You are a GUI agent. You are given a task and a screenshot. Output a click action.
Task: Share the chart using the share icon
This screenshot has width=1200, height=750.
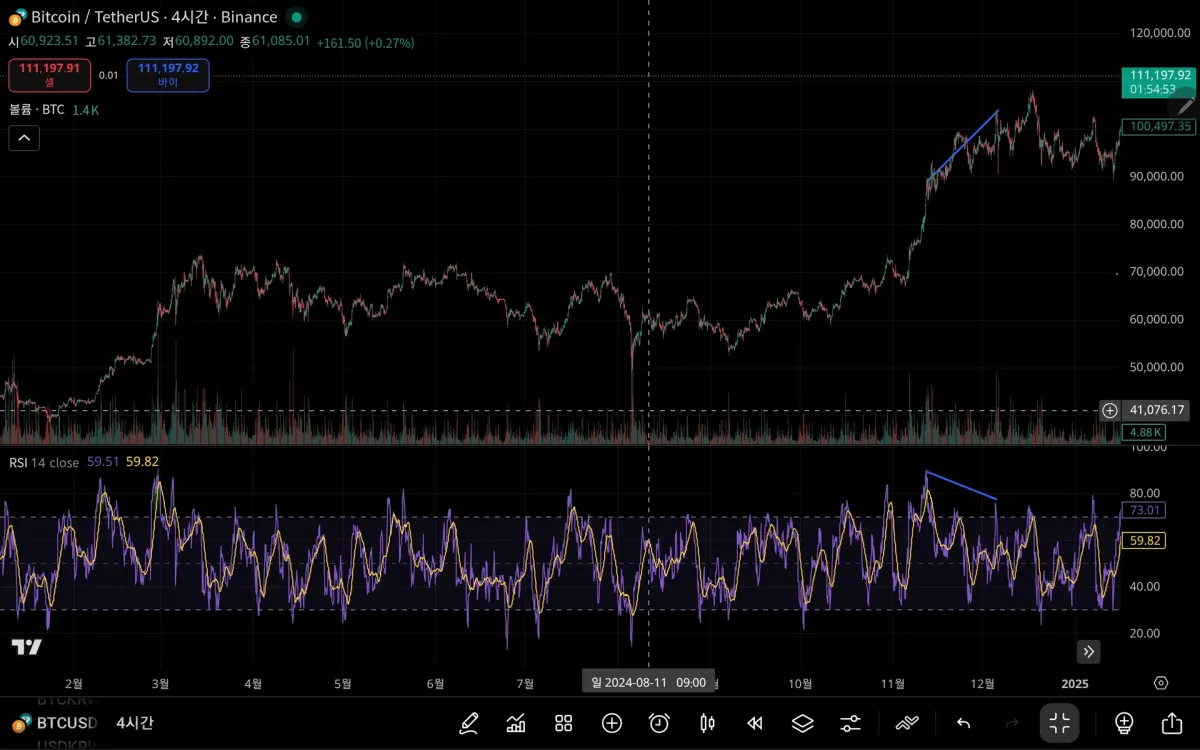[1170, 723]
